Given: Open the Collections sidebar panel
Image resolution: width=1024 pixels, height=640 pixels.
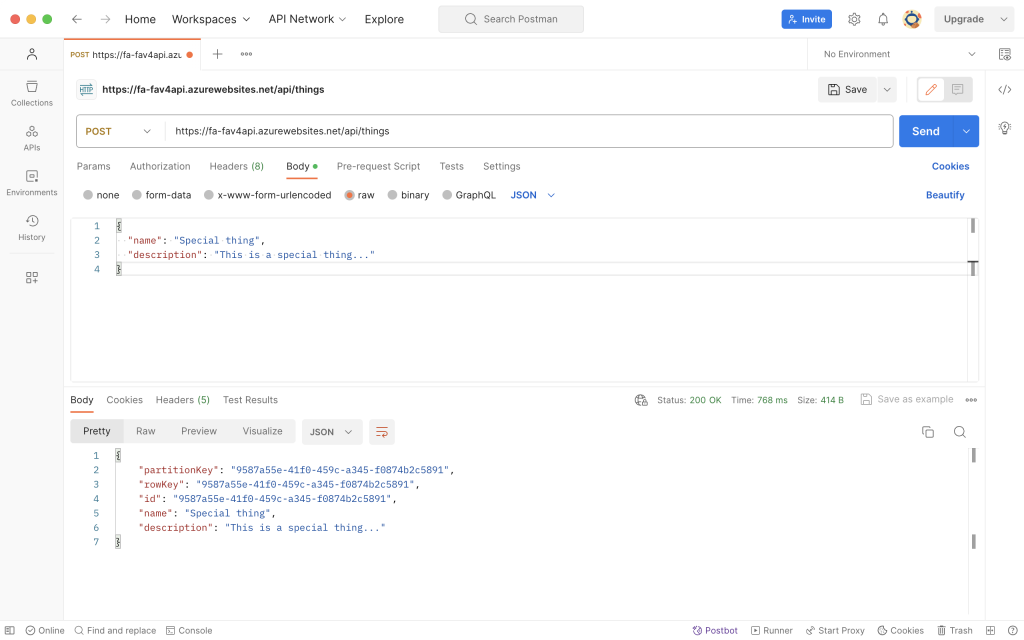Looking at the screenshot, I should point(32,93).
